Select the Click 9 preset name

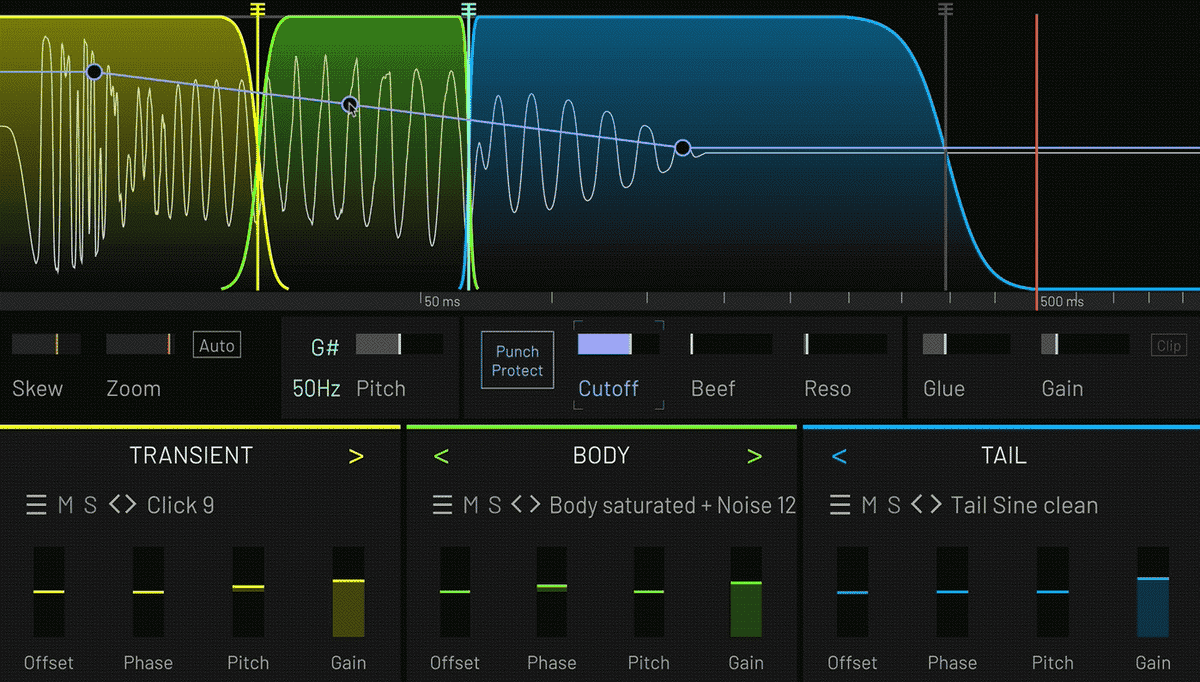tap(180, 505)
